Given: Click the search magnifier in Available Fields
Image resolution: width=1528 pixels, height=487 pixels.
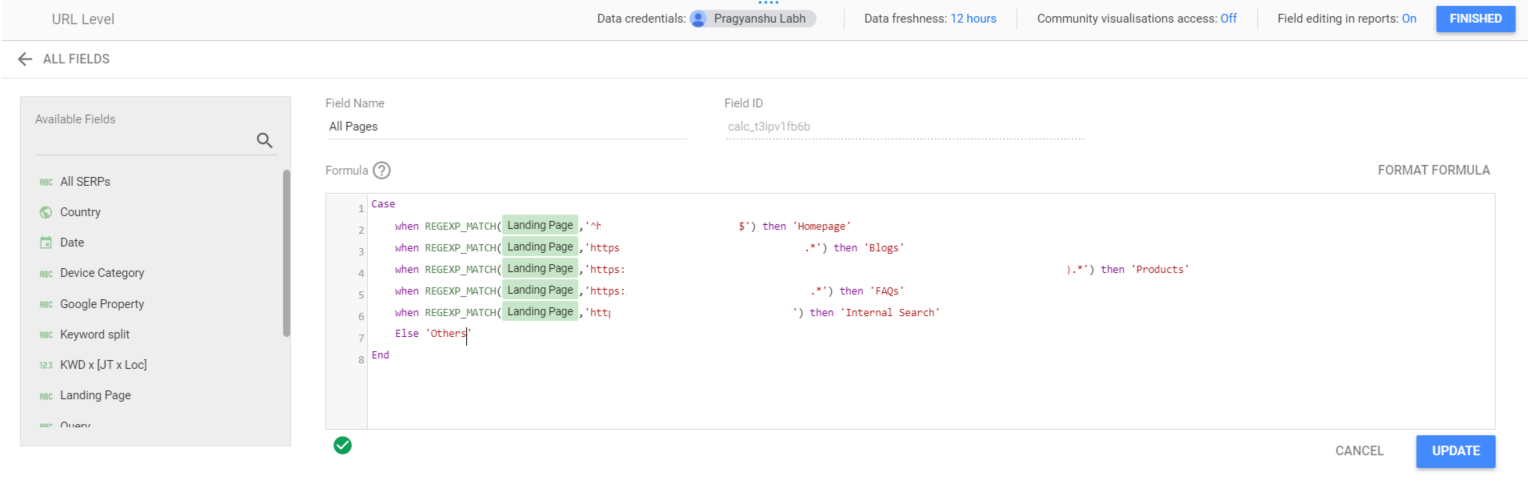Looking at the screenshot, I should (265, 141).
